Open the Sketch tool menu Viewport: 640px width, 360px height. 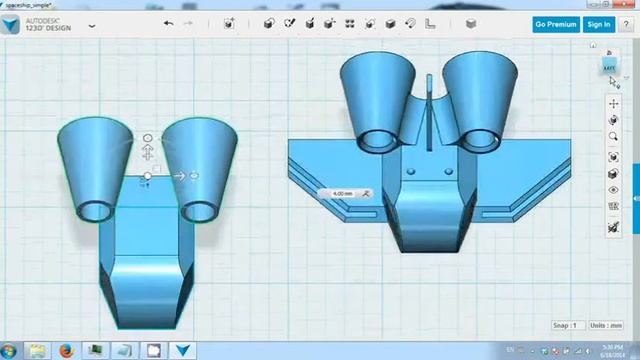pos(289,24)
